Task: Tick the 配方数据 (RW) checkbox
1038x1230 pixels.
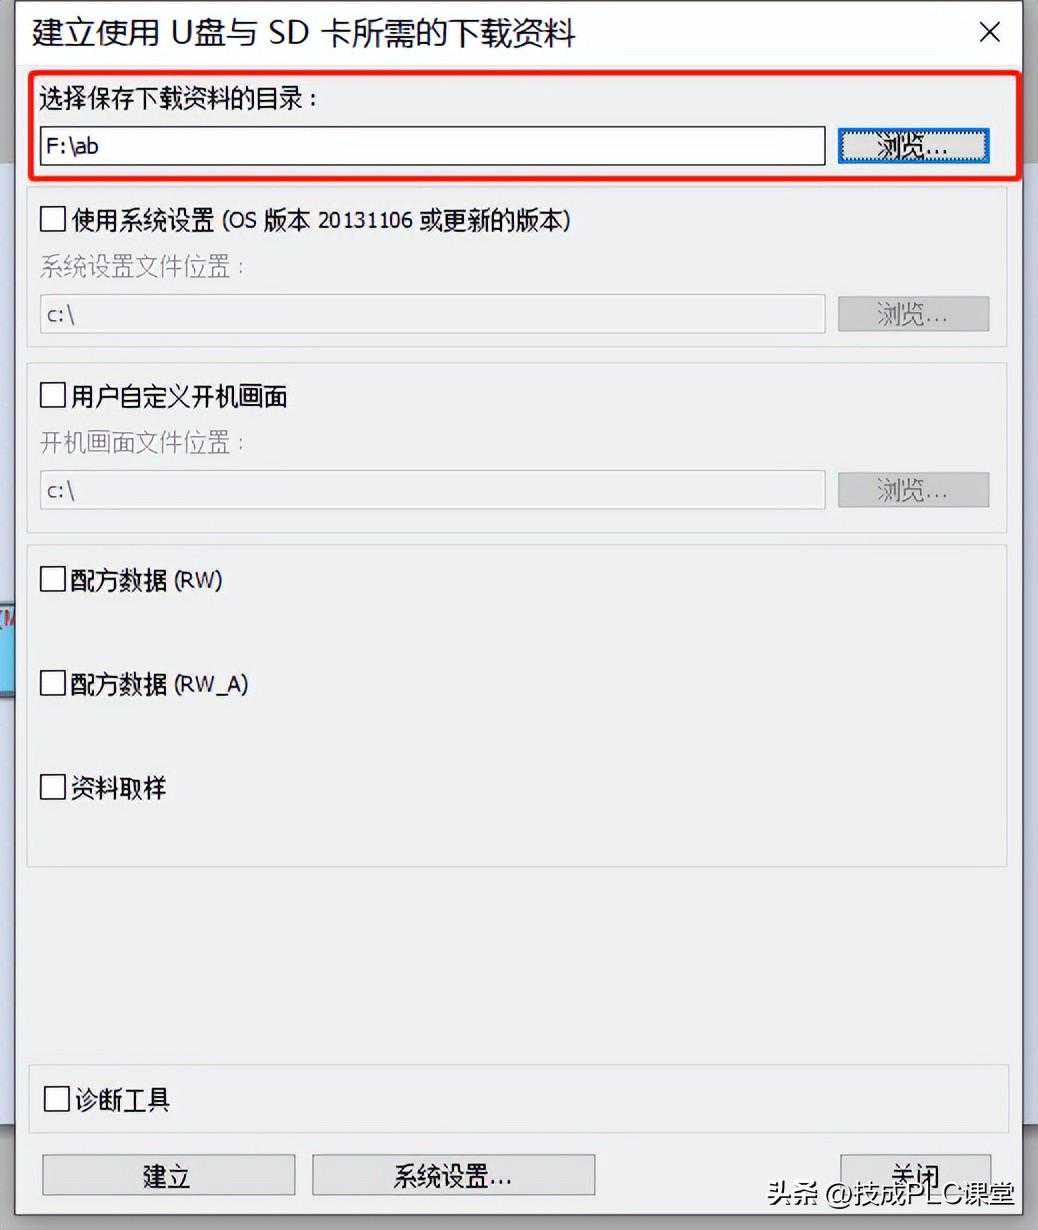Action: pos(53,579)
